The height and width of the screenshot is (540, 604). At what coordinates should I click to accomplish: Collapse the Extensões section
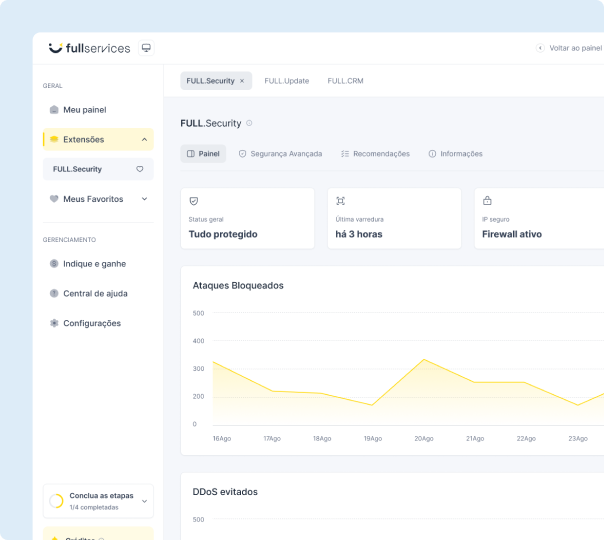point(144,140)
